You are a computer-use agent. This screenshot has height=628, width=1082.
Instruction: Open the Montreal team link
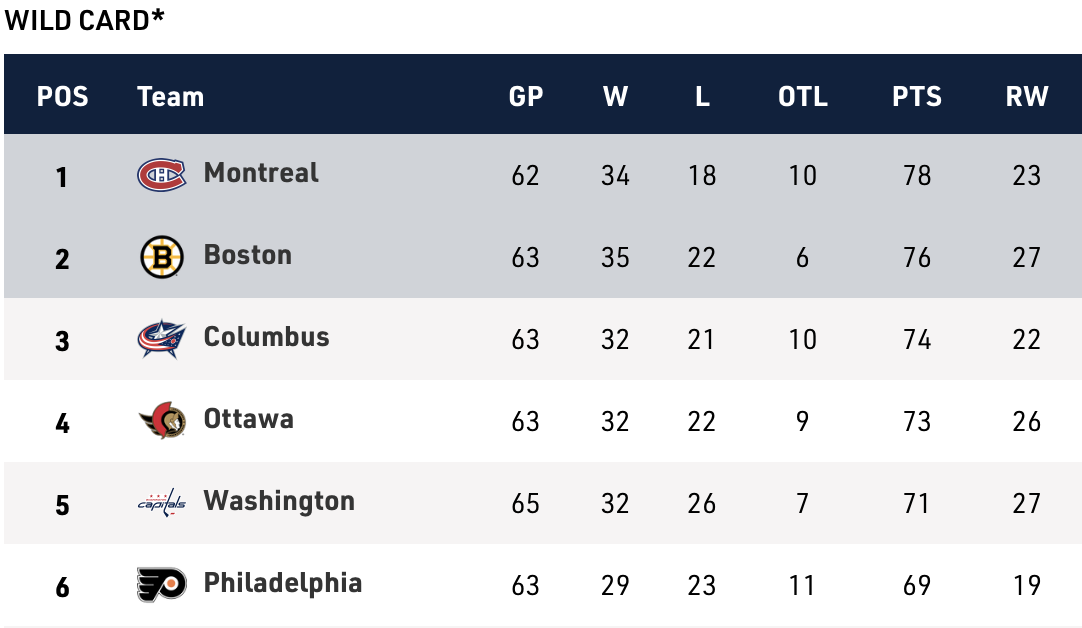[x=261, y=173]
